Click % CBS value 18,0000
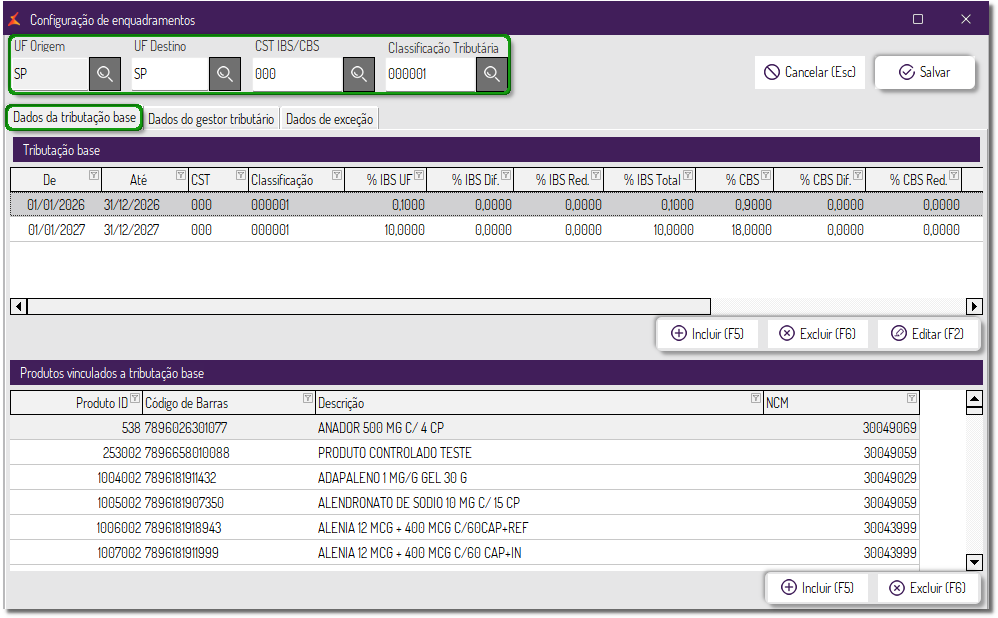The image size is (998, 618). pyautogui.click(x=751, y=230)
